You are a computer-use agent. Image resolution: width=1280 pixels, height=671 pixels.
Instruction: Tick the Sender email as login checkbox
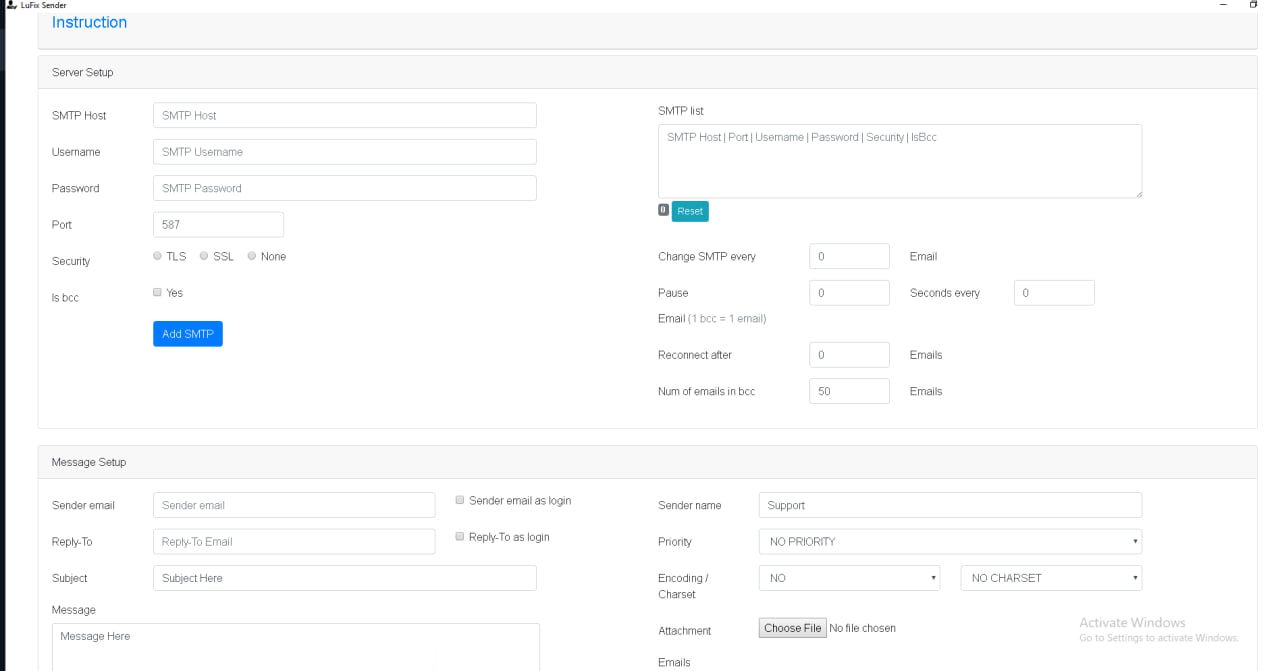pyautogui.click(x=460, y=500)
